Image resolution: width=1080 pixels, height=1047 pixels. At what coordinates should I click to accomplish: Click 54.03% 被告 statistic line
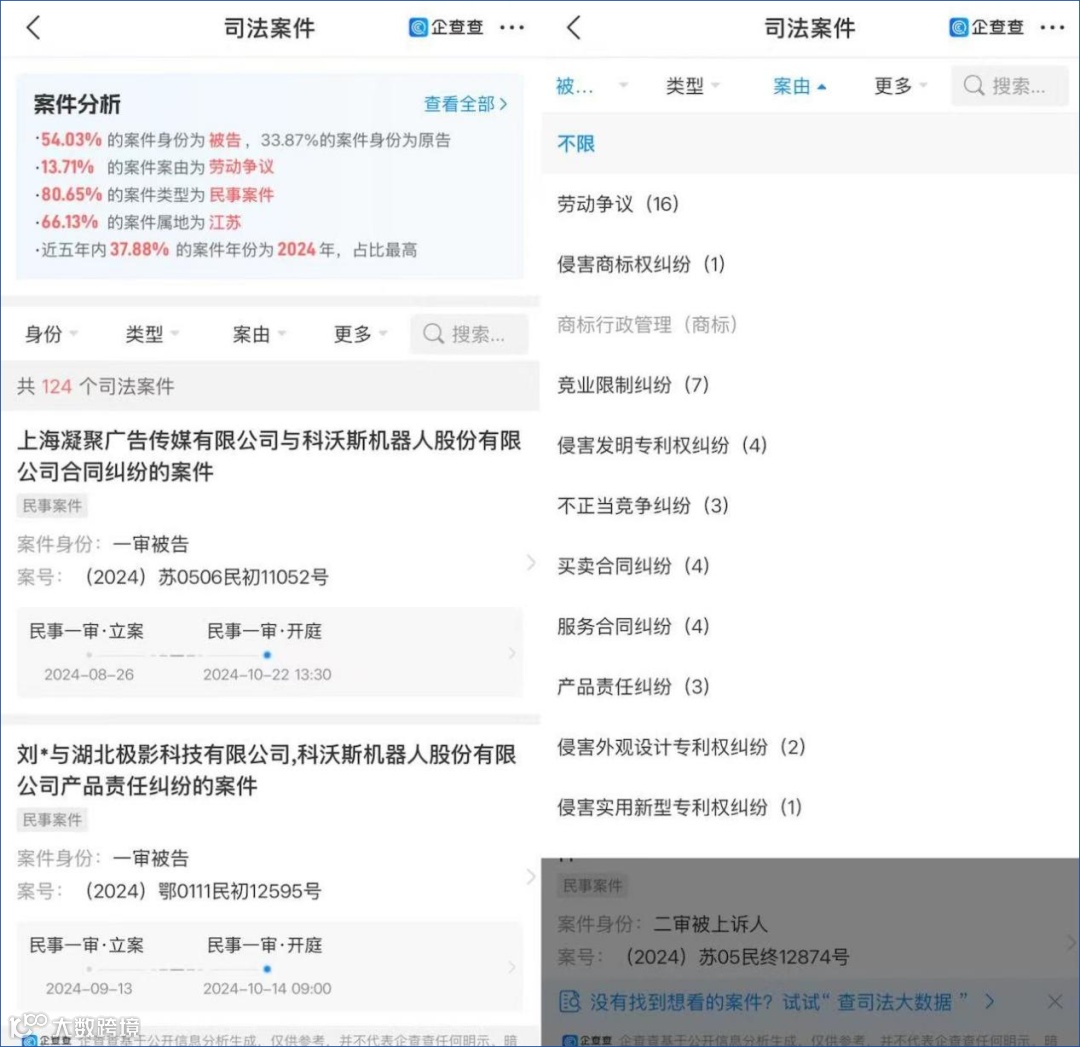click(x=242, y=140)
